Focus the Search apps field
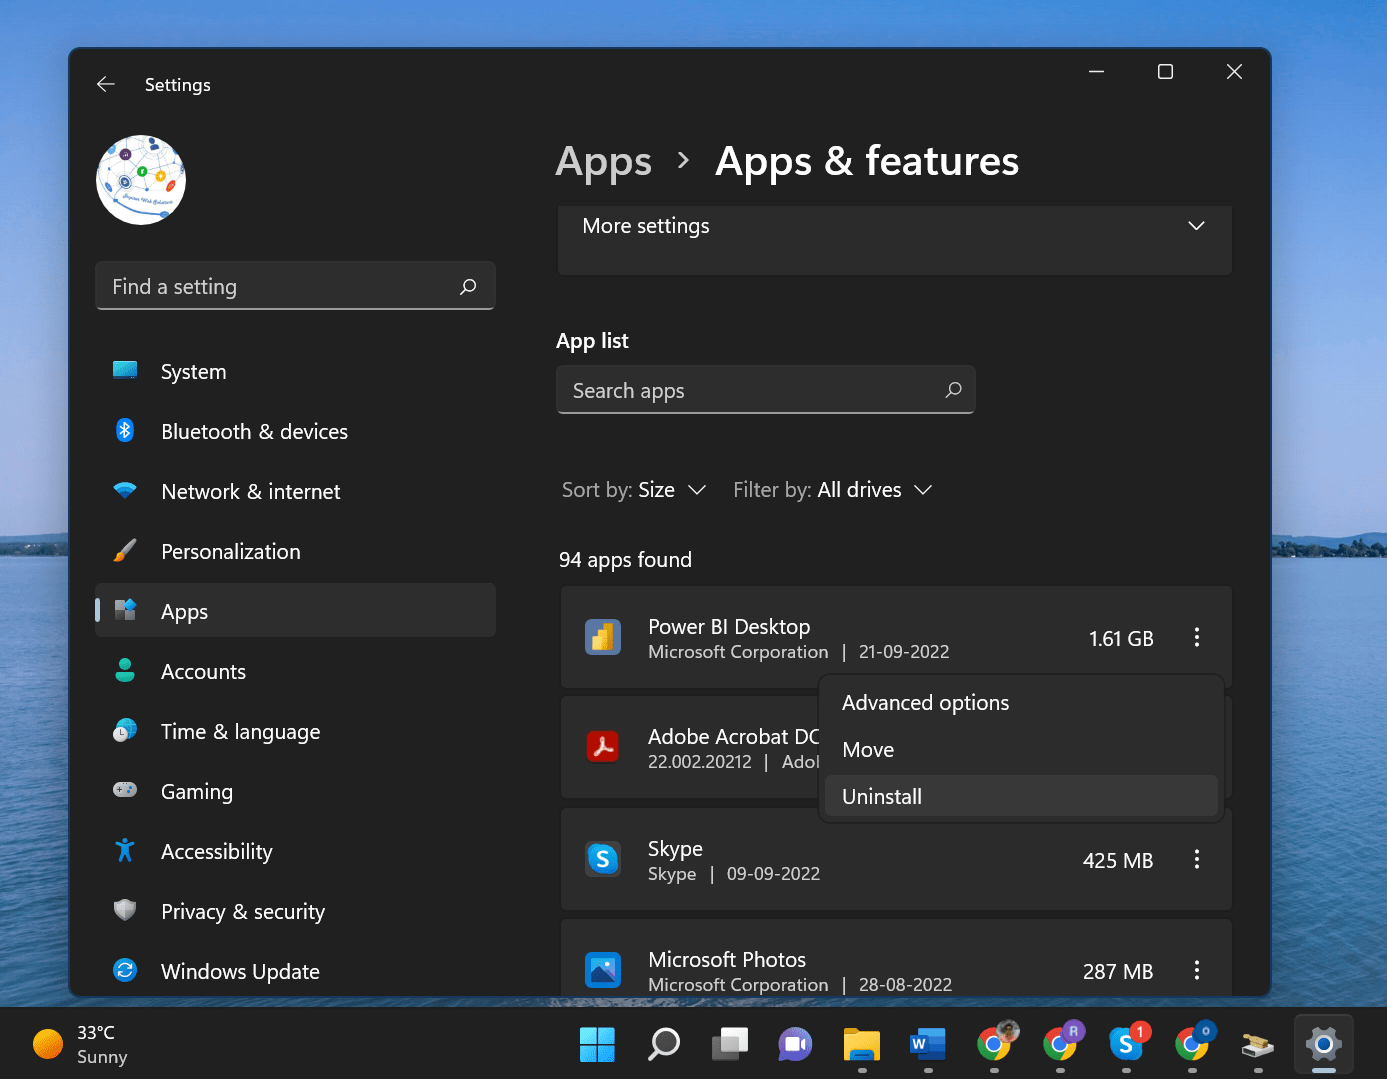This screenshot has width=1387, height=1080. coord(765,390)
